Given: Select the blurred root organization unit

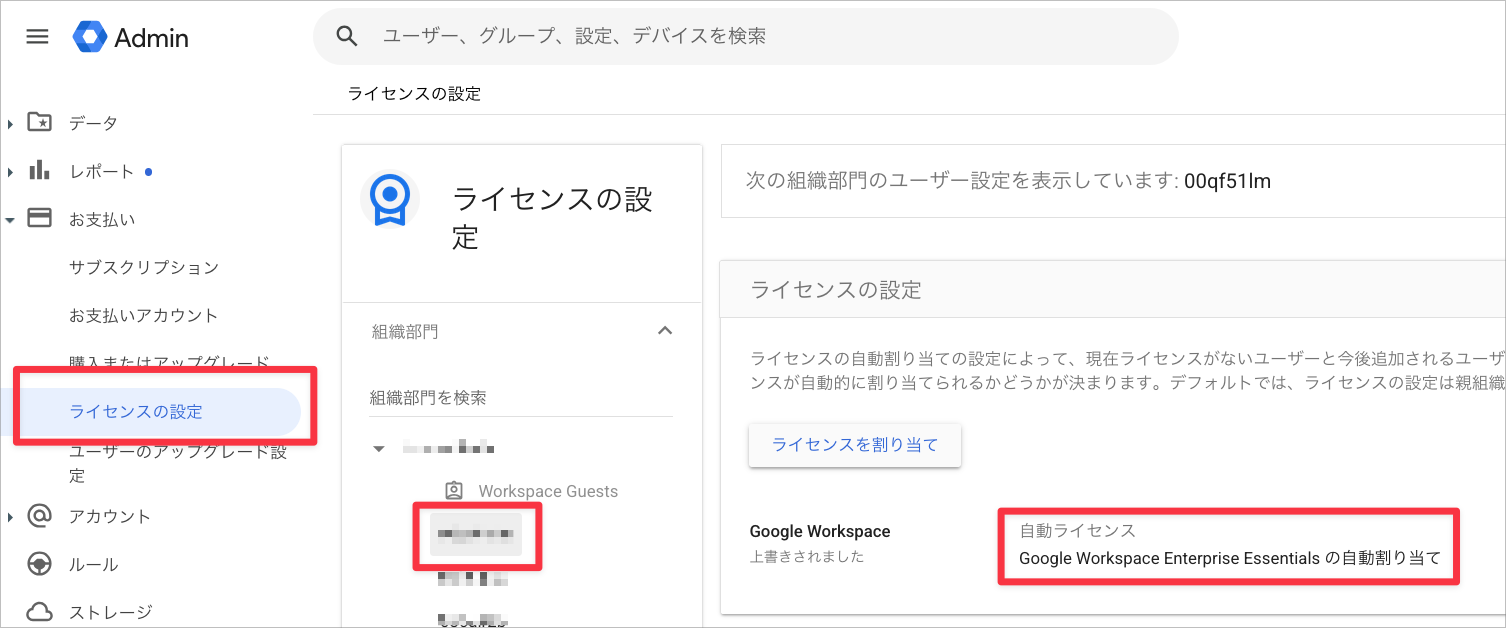Looking at the screenshot, I should (450, 448).
